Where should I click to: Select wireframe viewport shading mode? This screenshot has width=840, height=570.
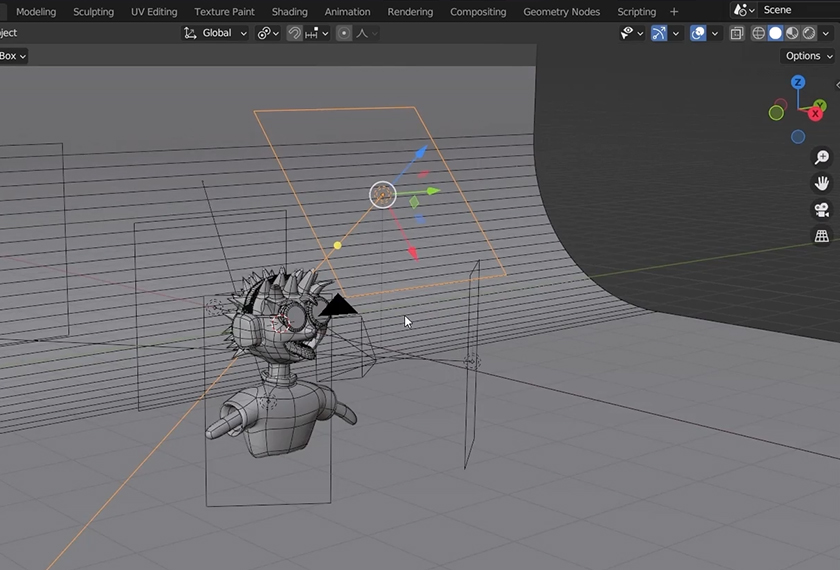pyautogui.click(x=759, y=33)
